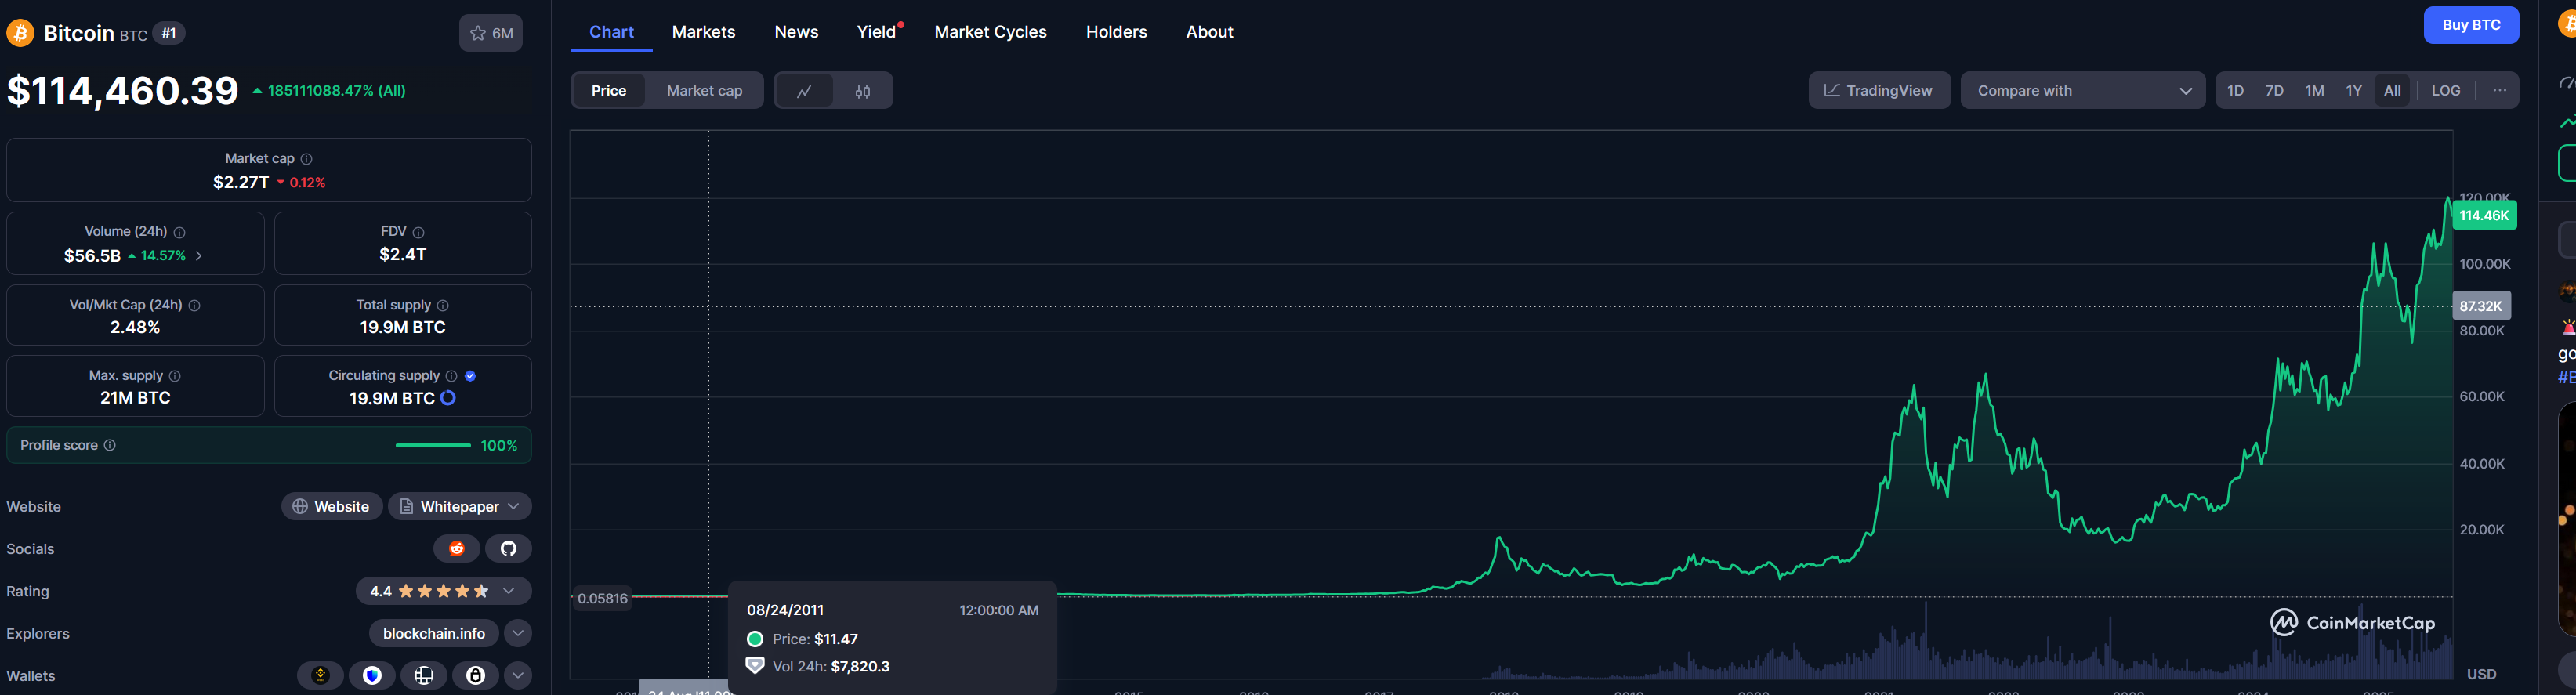The image size is (2576, 695).
Task: Open the Markets tab
Action: click(x=704, y=32)
